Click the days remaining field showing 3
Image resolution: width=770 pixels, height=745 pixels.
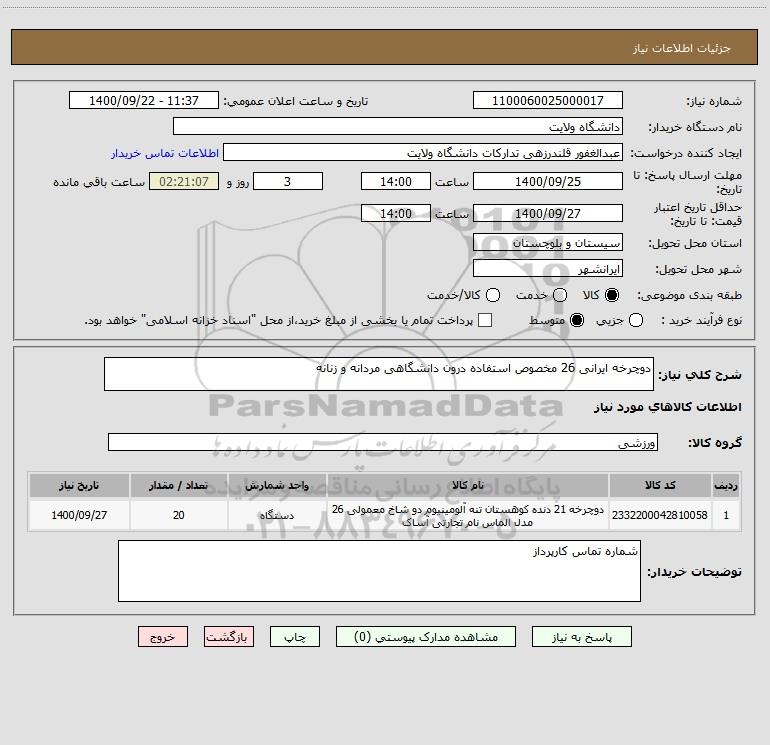click(x=288, y=181)
